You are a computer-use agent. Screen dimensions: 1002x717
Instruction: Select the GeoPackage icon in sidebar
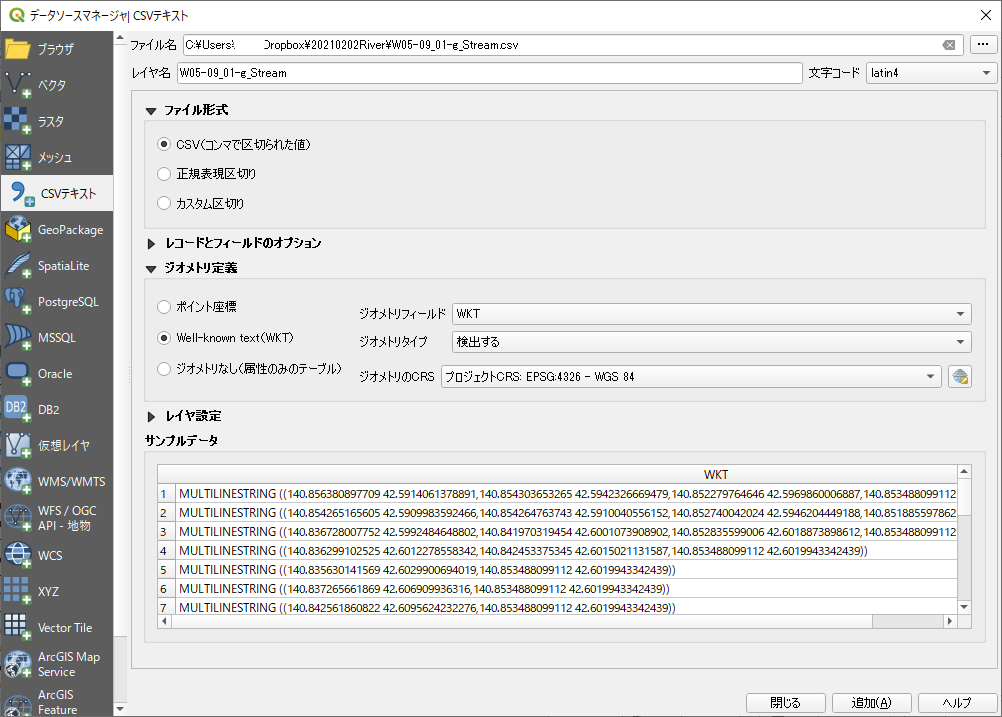click(x=18, y=230)
